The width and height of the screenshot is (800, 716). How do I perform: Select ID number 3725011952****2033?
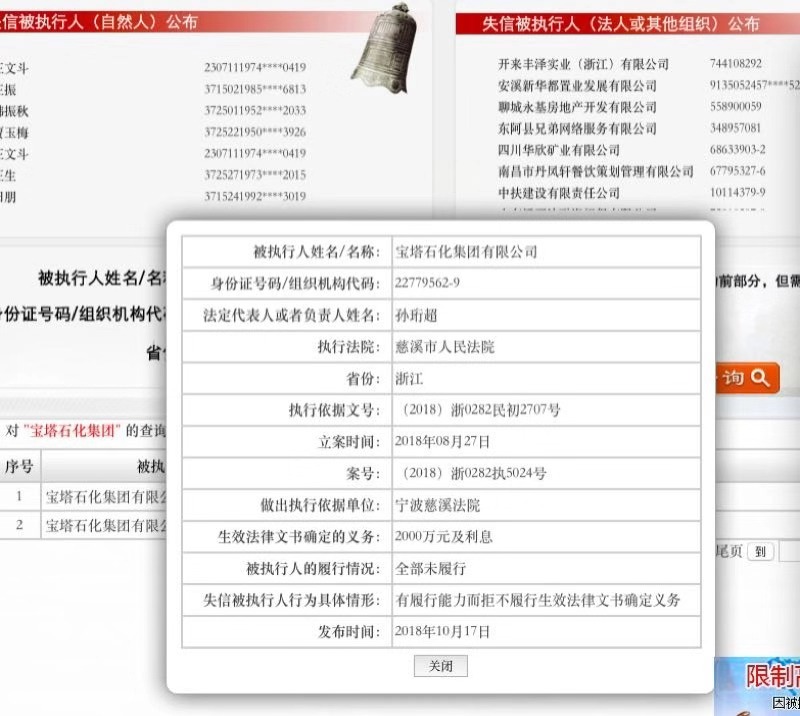tap(255, 110)
